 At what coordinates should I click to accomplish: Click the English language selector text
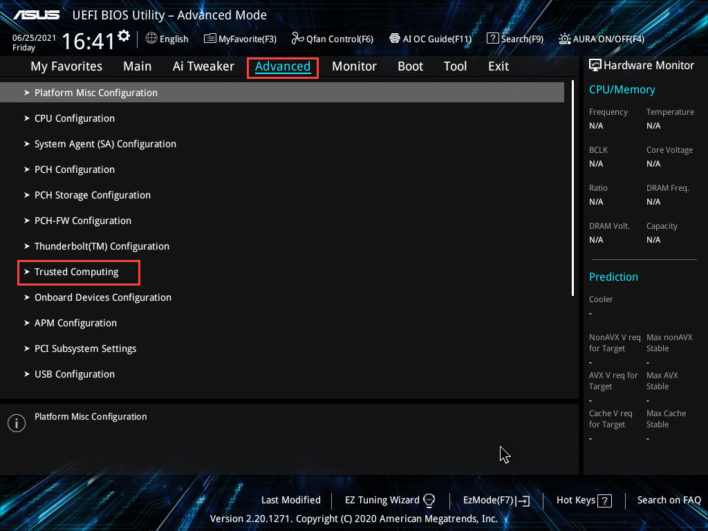coord(174,39)
